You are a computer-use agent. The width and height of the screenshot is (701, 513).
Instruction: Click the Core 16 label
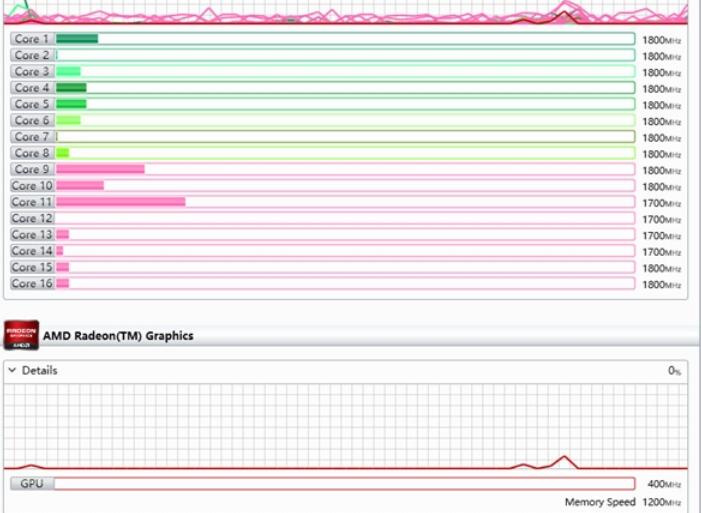coord(32,283)
